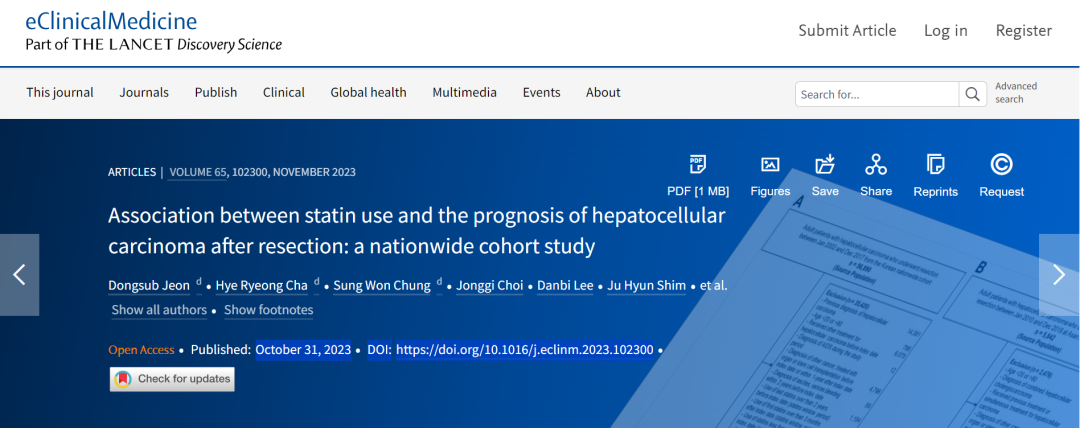Open the This journal menu

60,92
